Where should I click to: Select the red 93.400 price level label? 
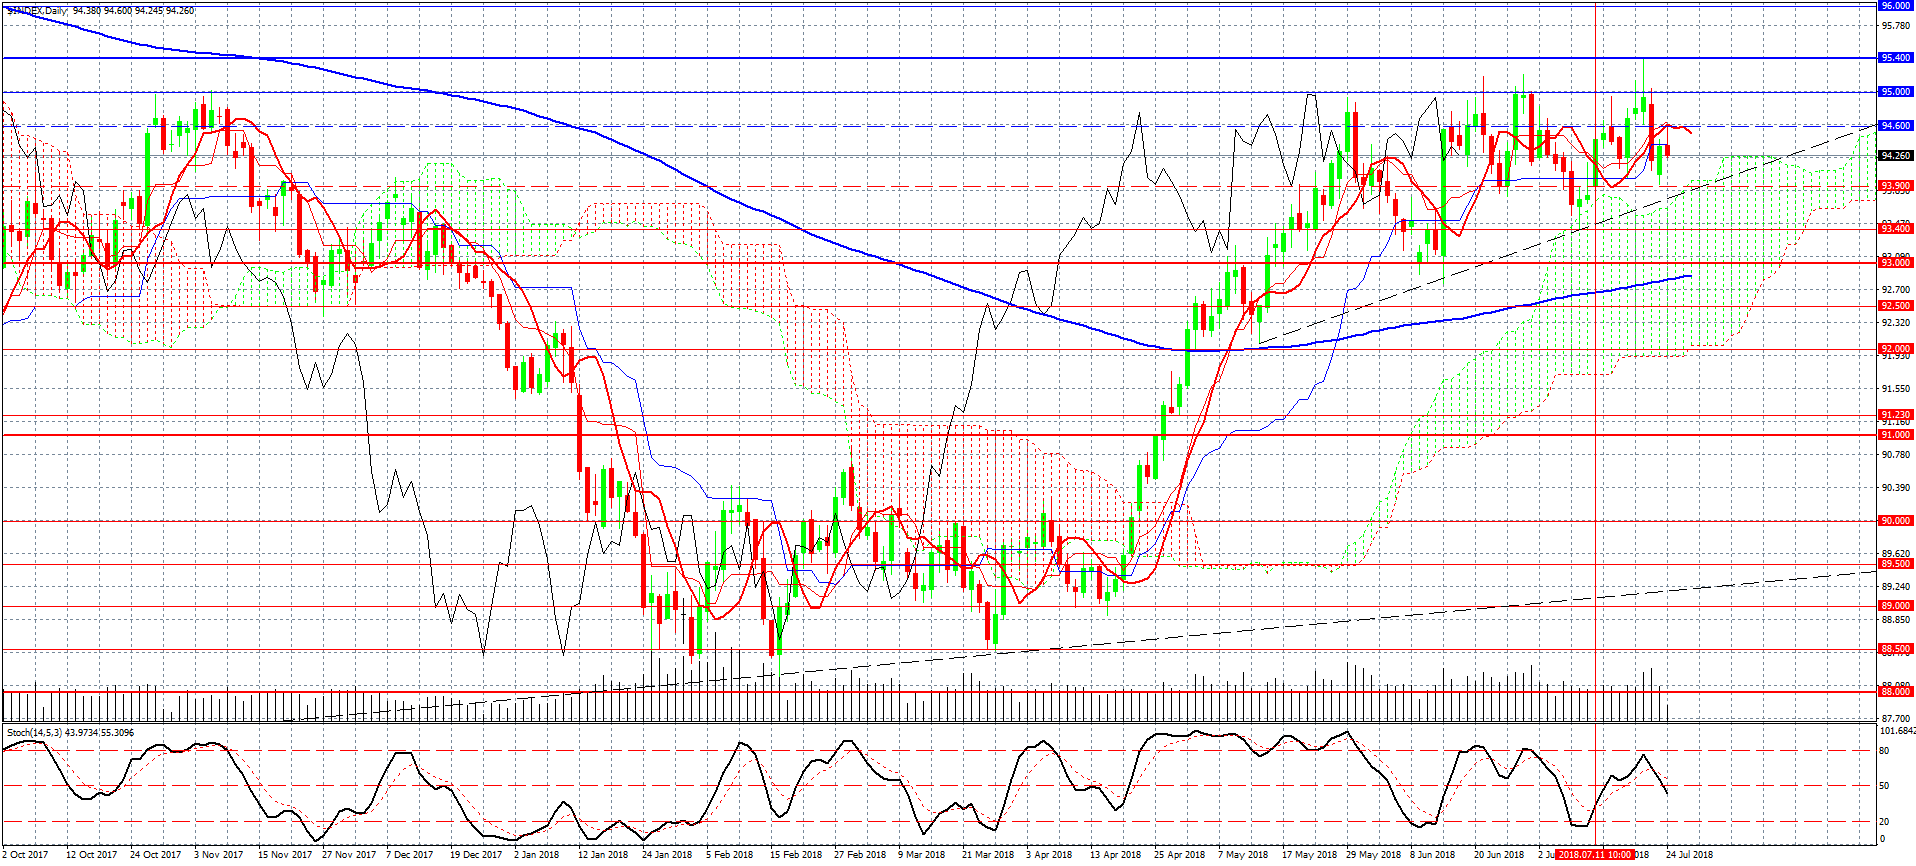[x=1896, y=229]
